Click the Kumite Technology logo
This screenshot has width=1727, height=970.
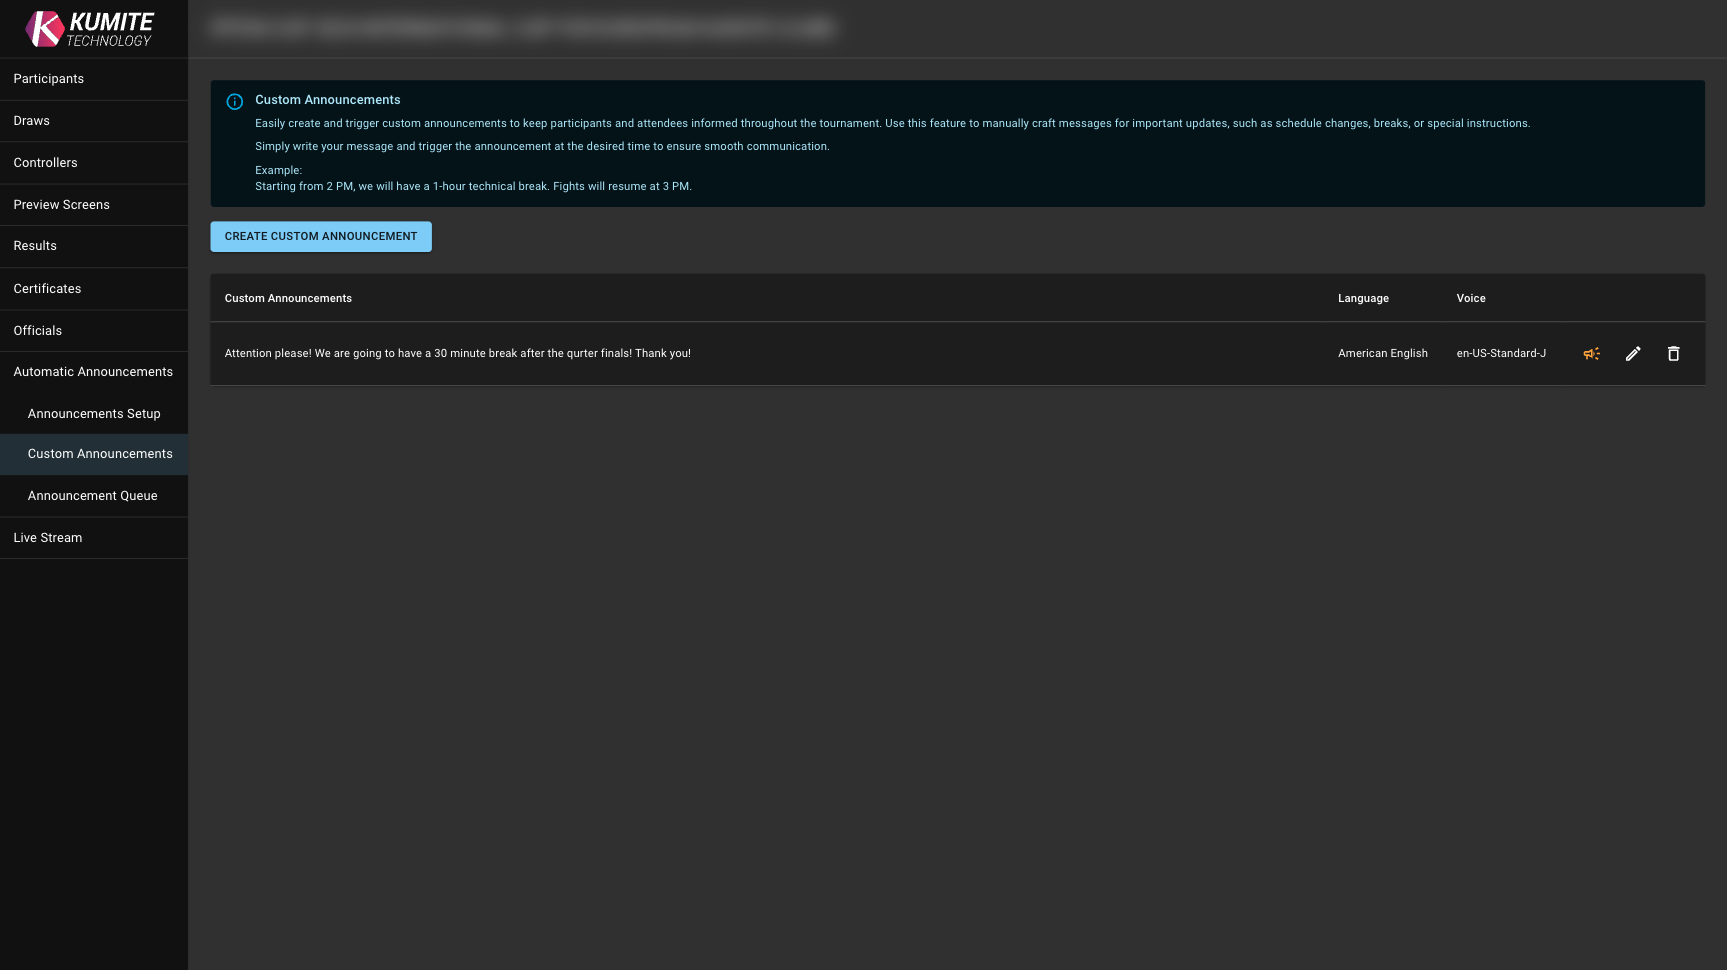[x=90, y=29]
